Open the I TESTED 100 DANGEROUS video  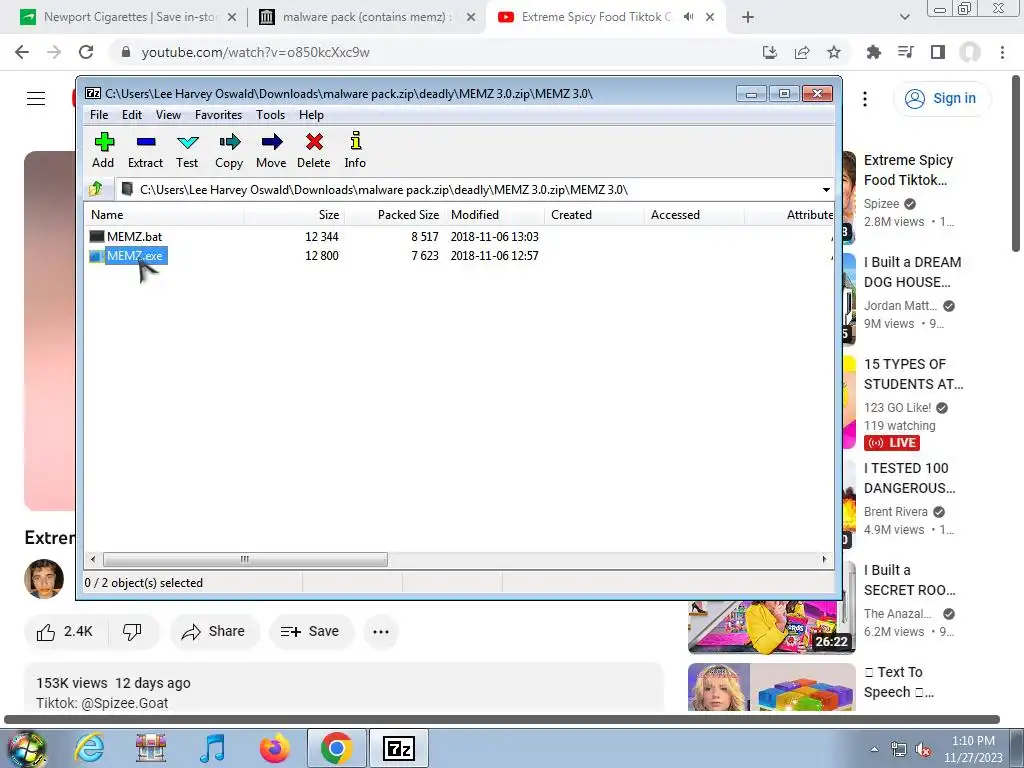point(909,478)
